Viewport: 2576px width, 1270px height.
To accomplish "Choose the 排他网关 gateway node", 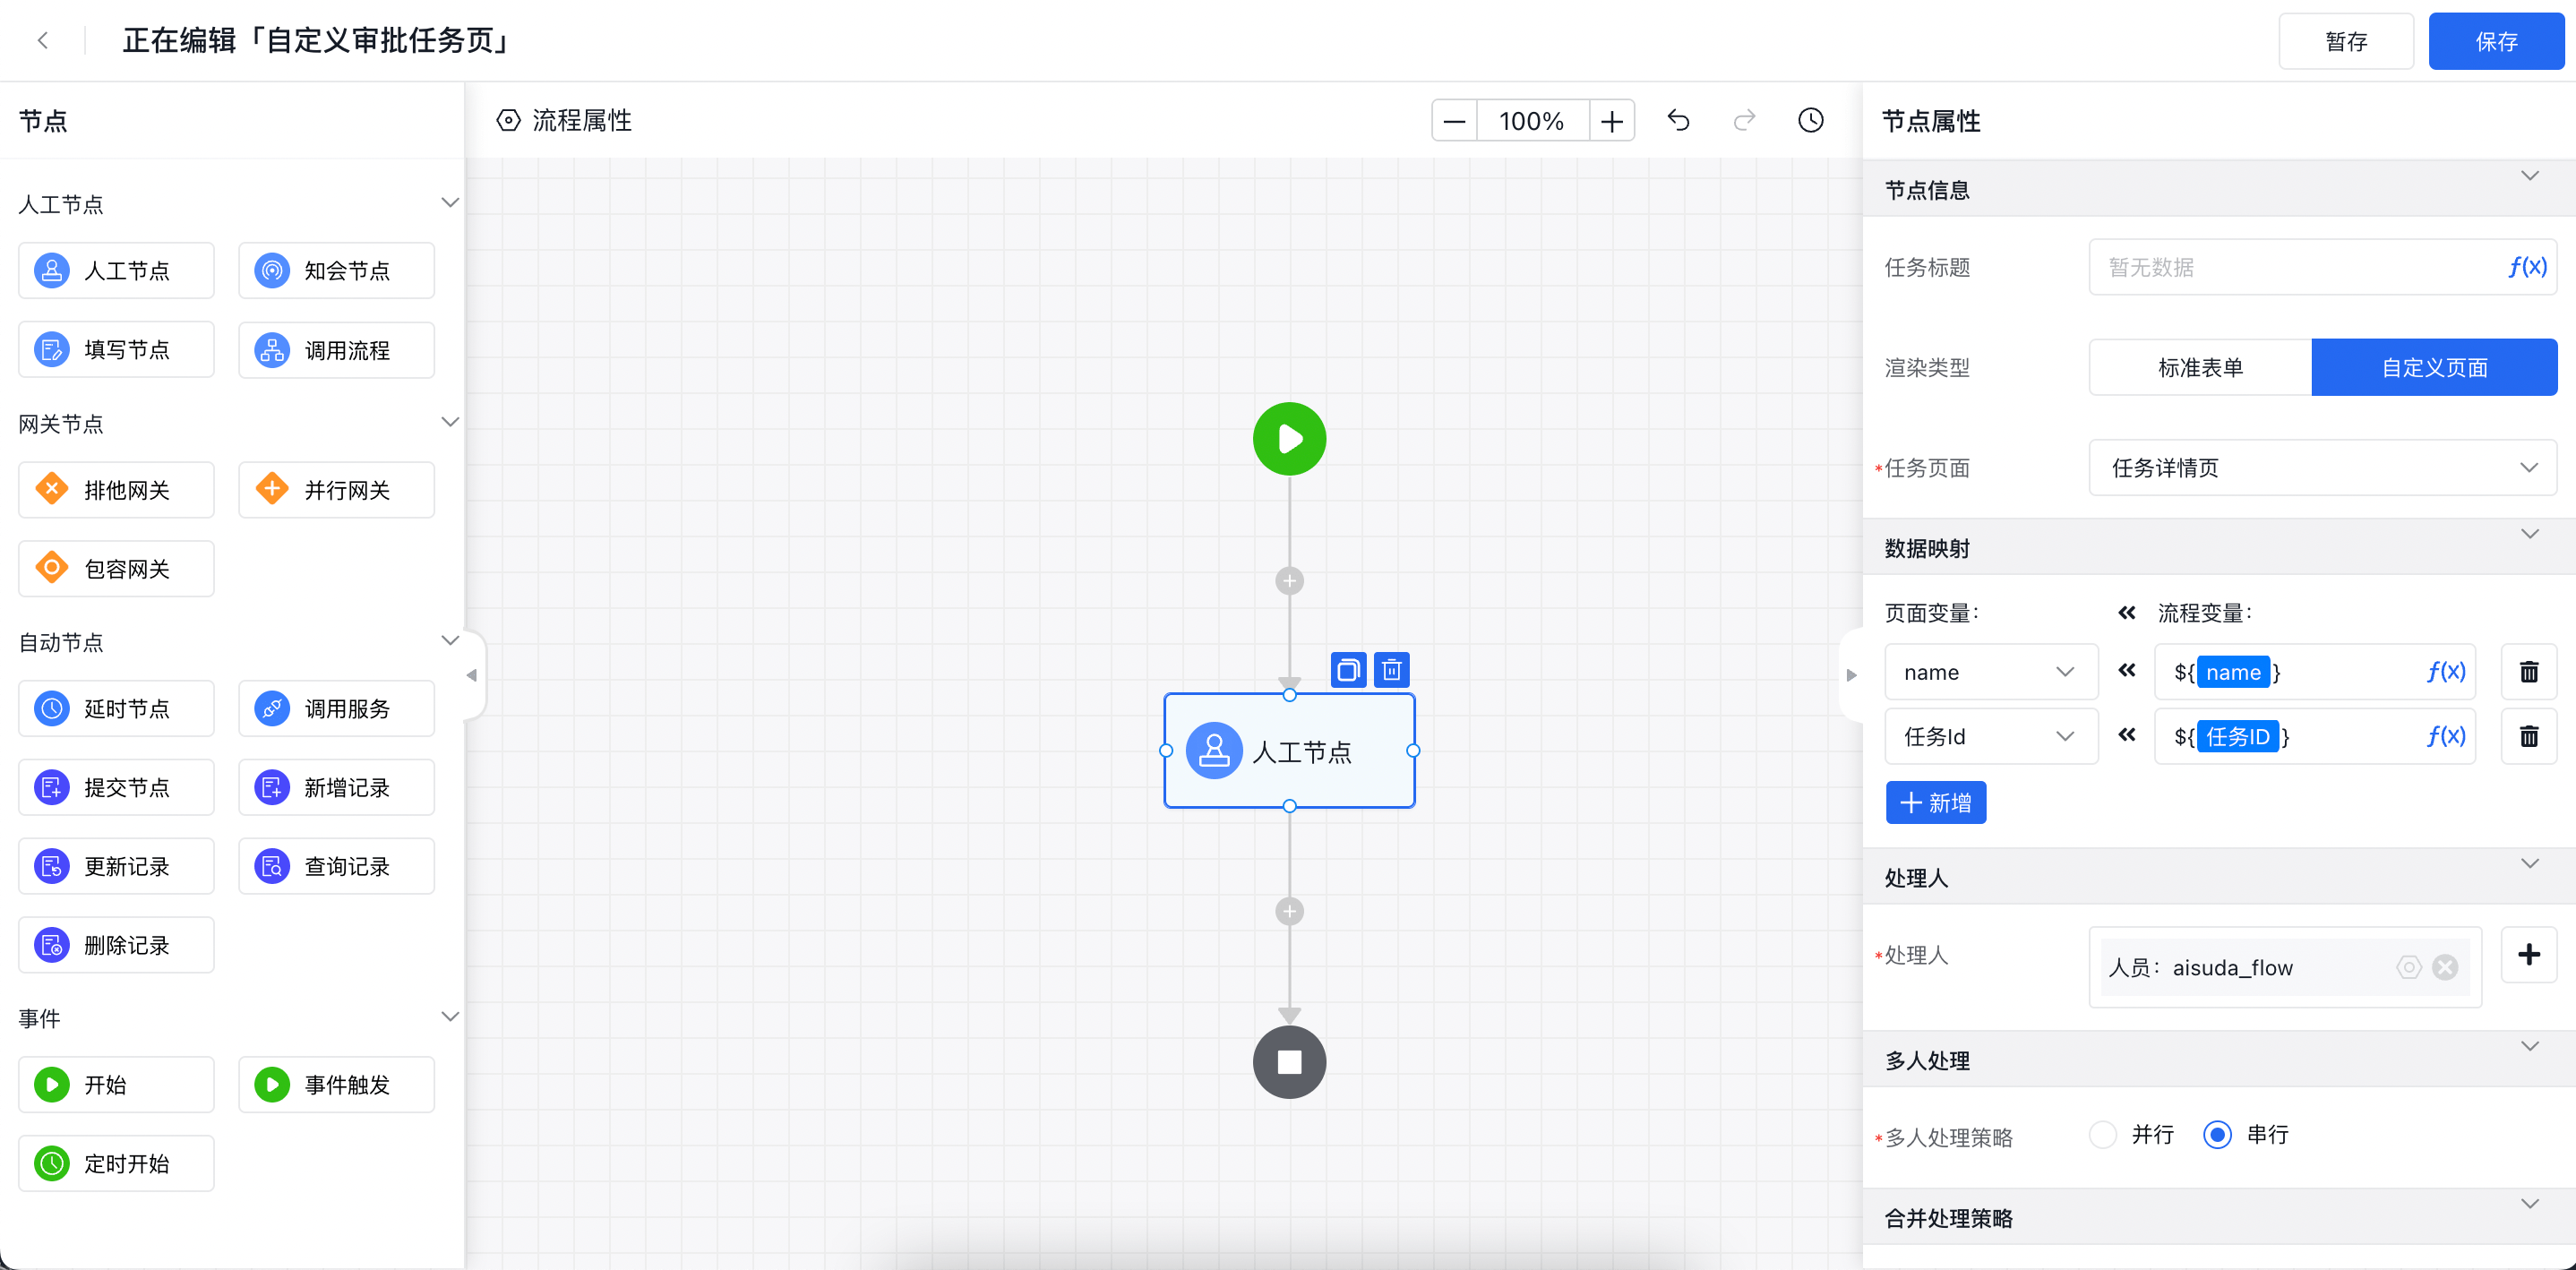I will [116, 490].
